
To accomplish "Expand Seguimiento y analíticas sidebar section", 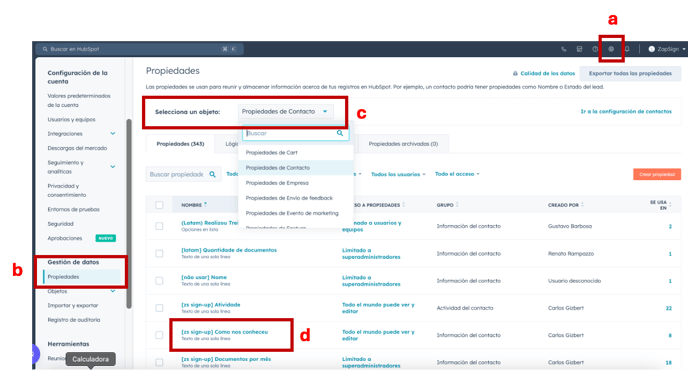I will 113,167.
